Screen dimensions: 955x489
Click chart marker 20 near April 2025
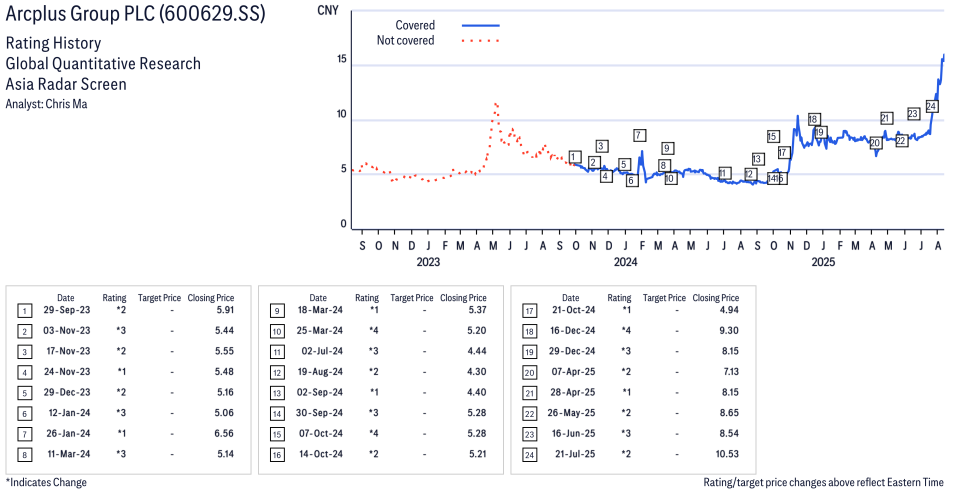pyautogui.click(x=875, y=143)
